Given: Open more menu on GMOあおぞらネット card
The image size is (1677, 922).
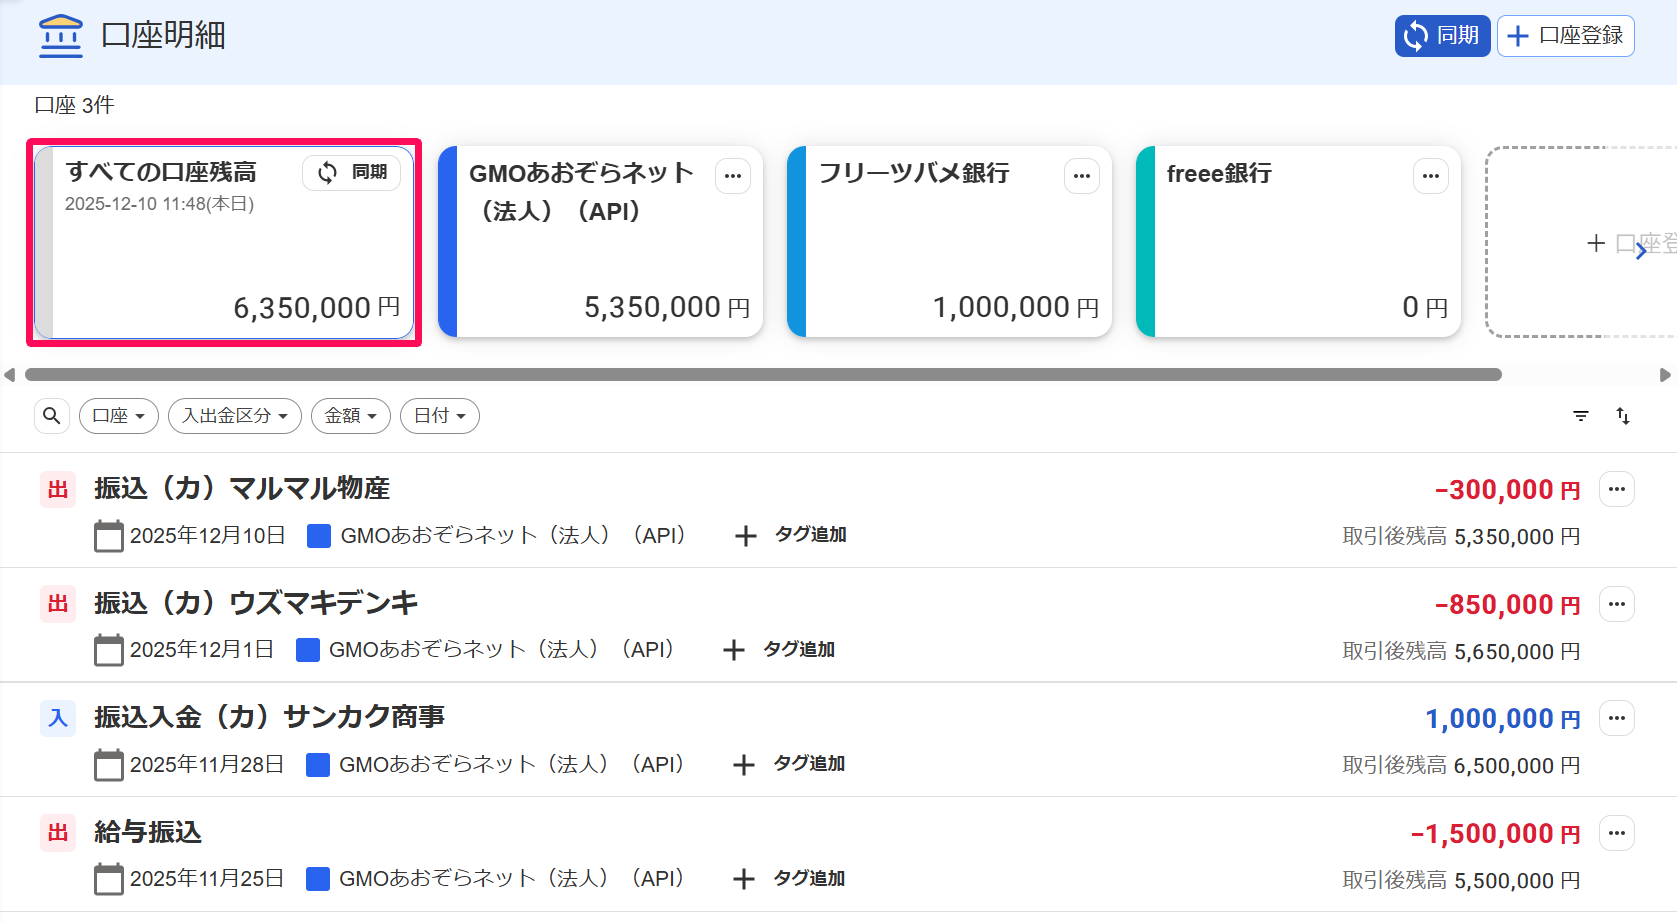Looking at the screenshot, I should (x=733, y=176).
